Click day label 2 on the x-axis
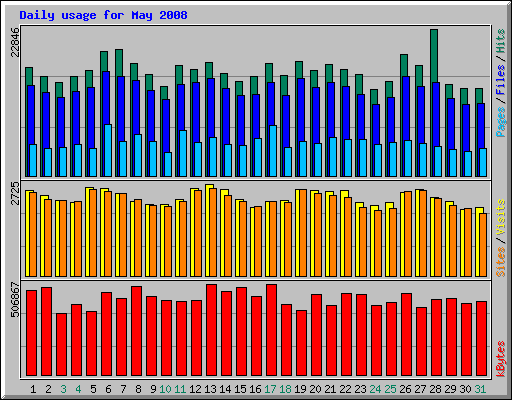This screenshot has height=400, width=512. 48,389
